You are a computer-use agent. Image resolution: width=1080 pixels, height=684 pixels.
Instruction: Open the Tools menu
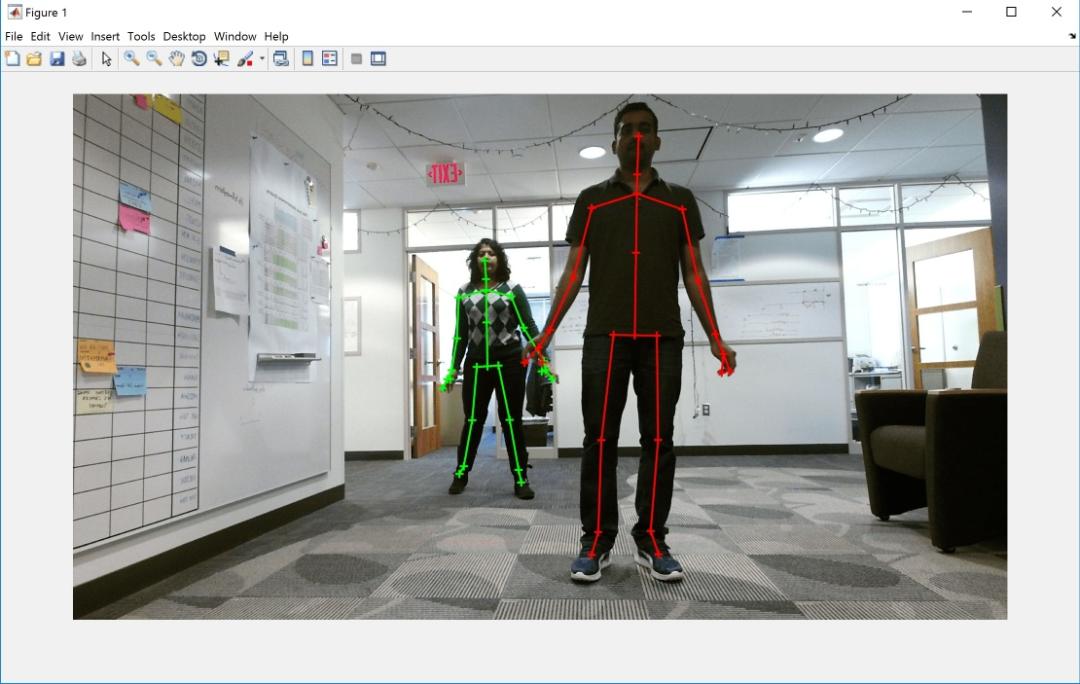tap(141, 37)
